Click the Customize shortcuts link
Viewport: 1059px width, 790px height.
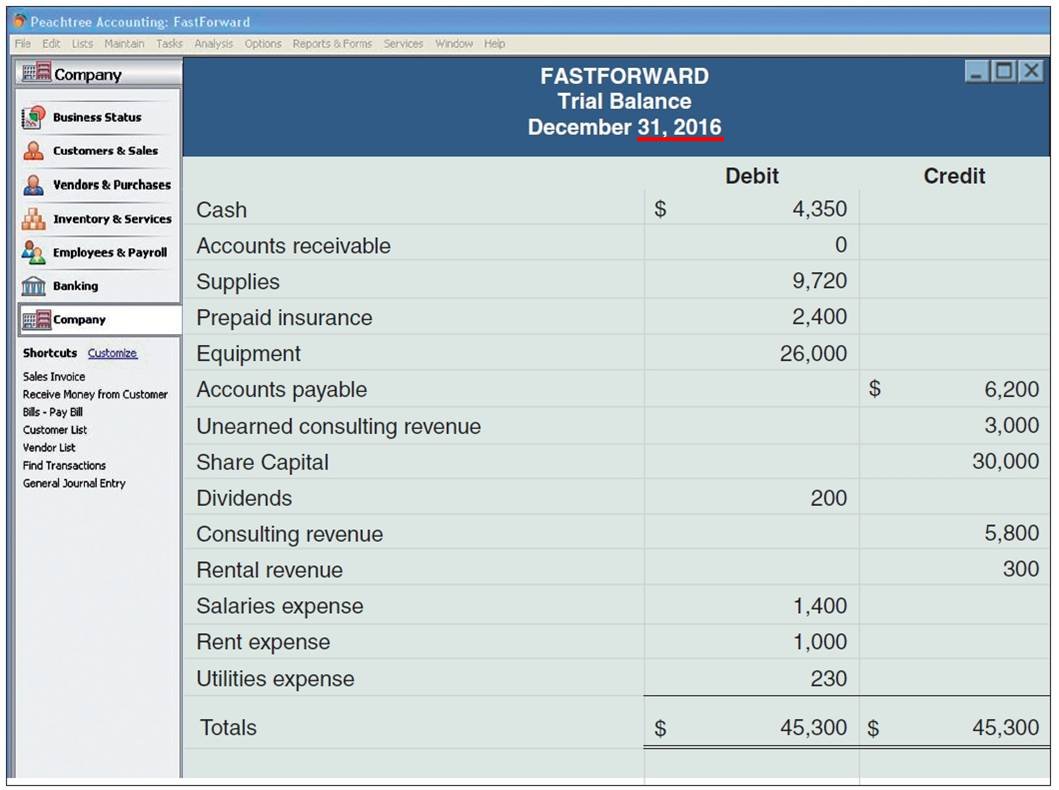pos(112,353)
